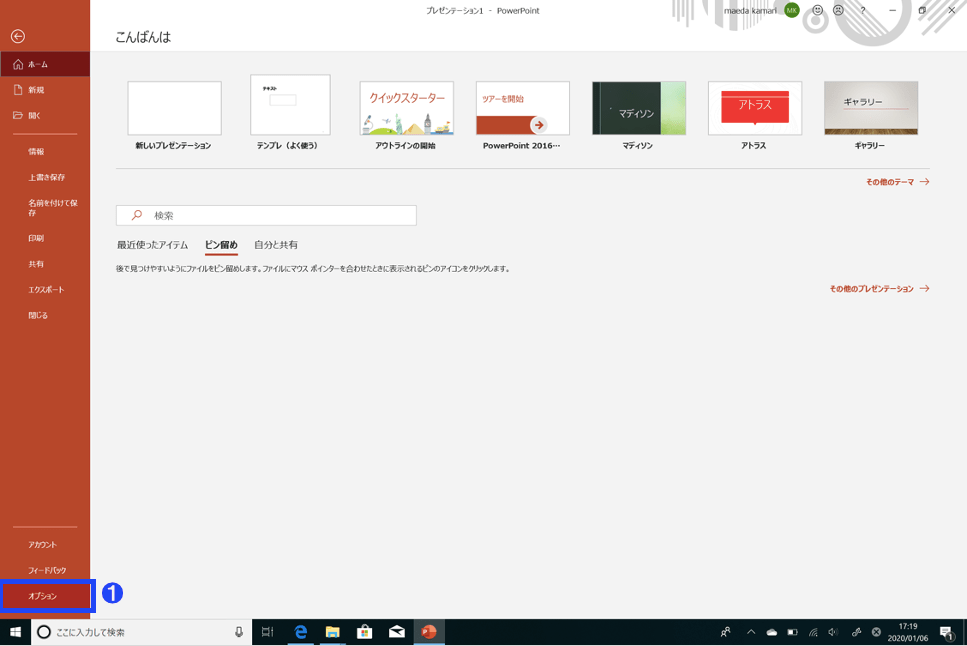Screen dimensions: 967x646
Task: Switch to the ピン留め tab
Action: coord(221,245)
